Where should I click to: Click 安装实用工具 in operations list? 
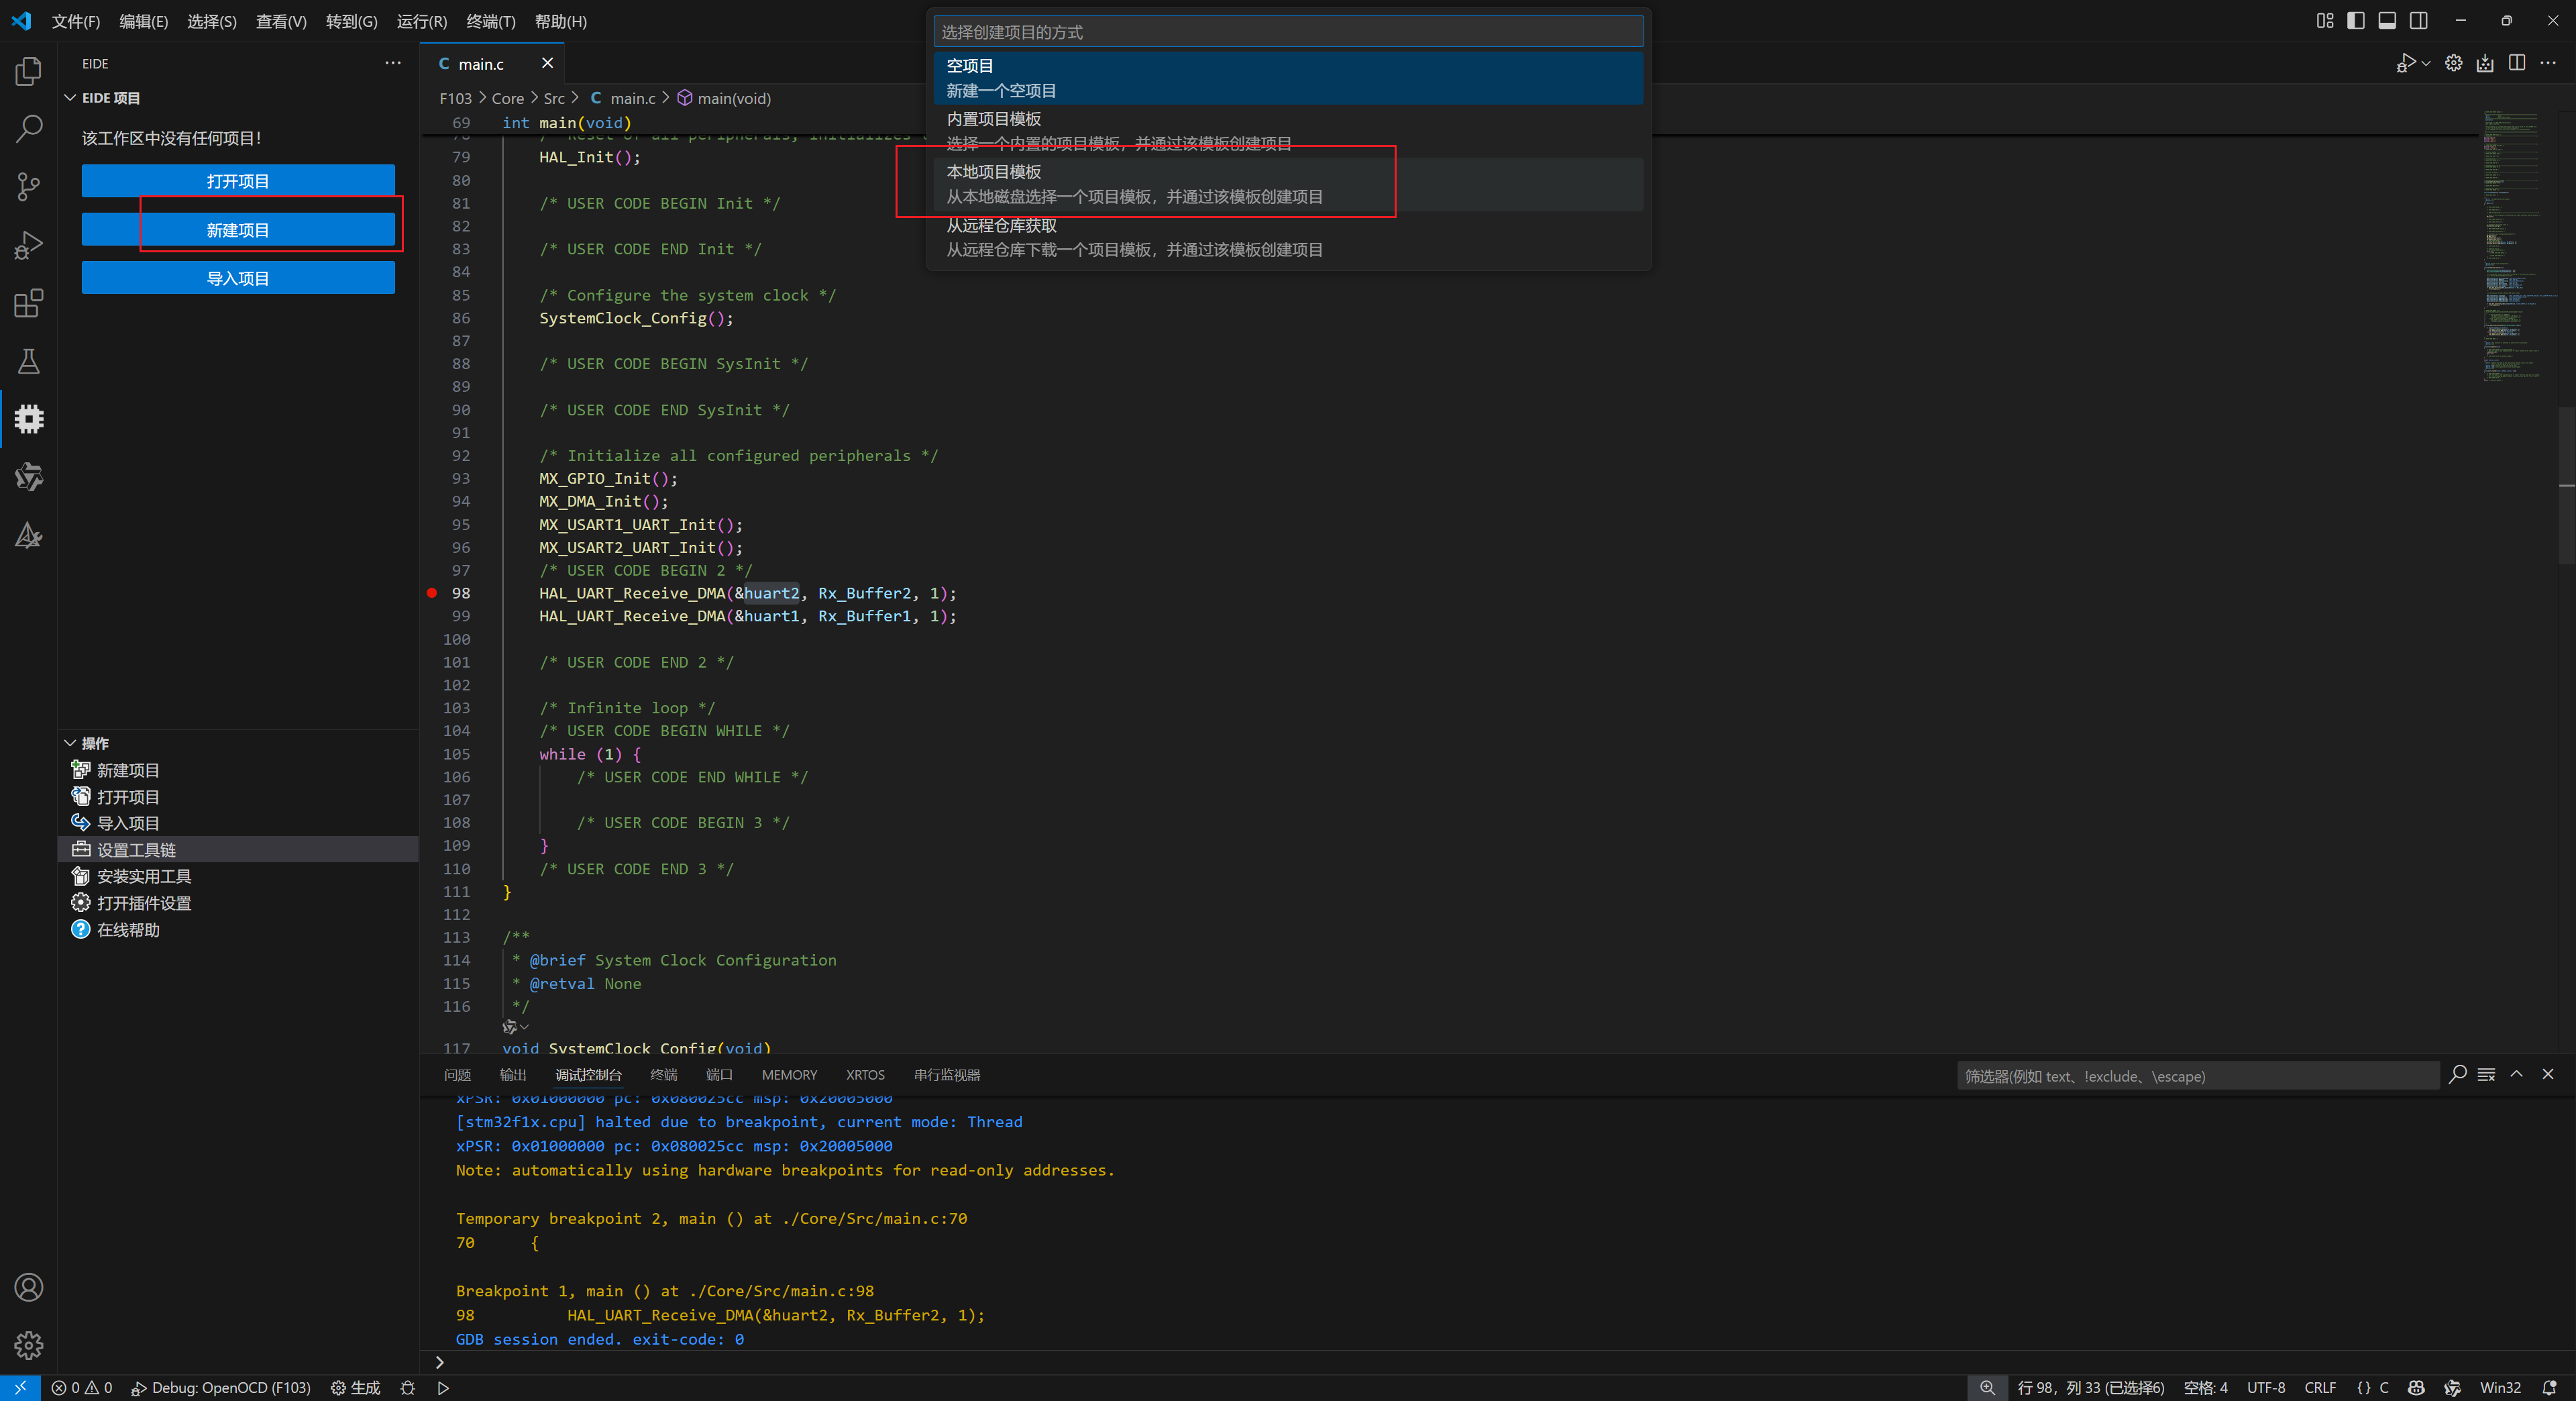238,876
